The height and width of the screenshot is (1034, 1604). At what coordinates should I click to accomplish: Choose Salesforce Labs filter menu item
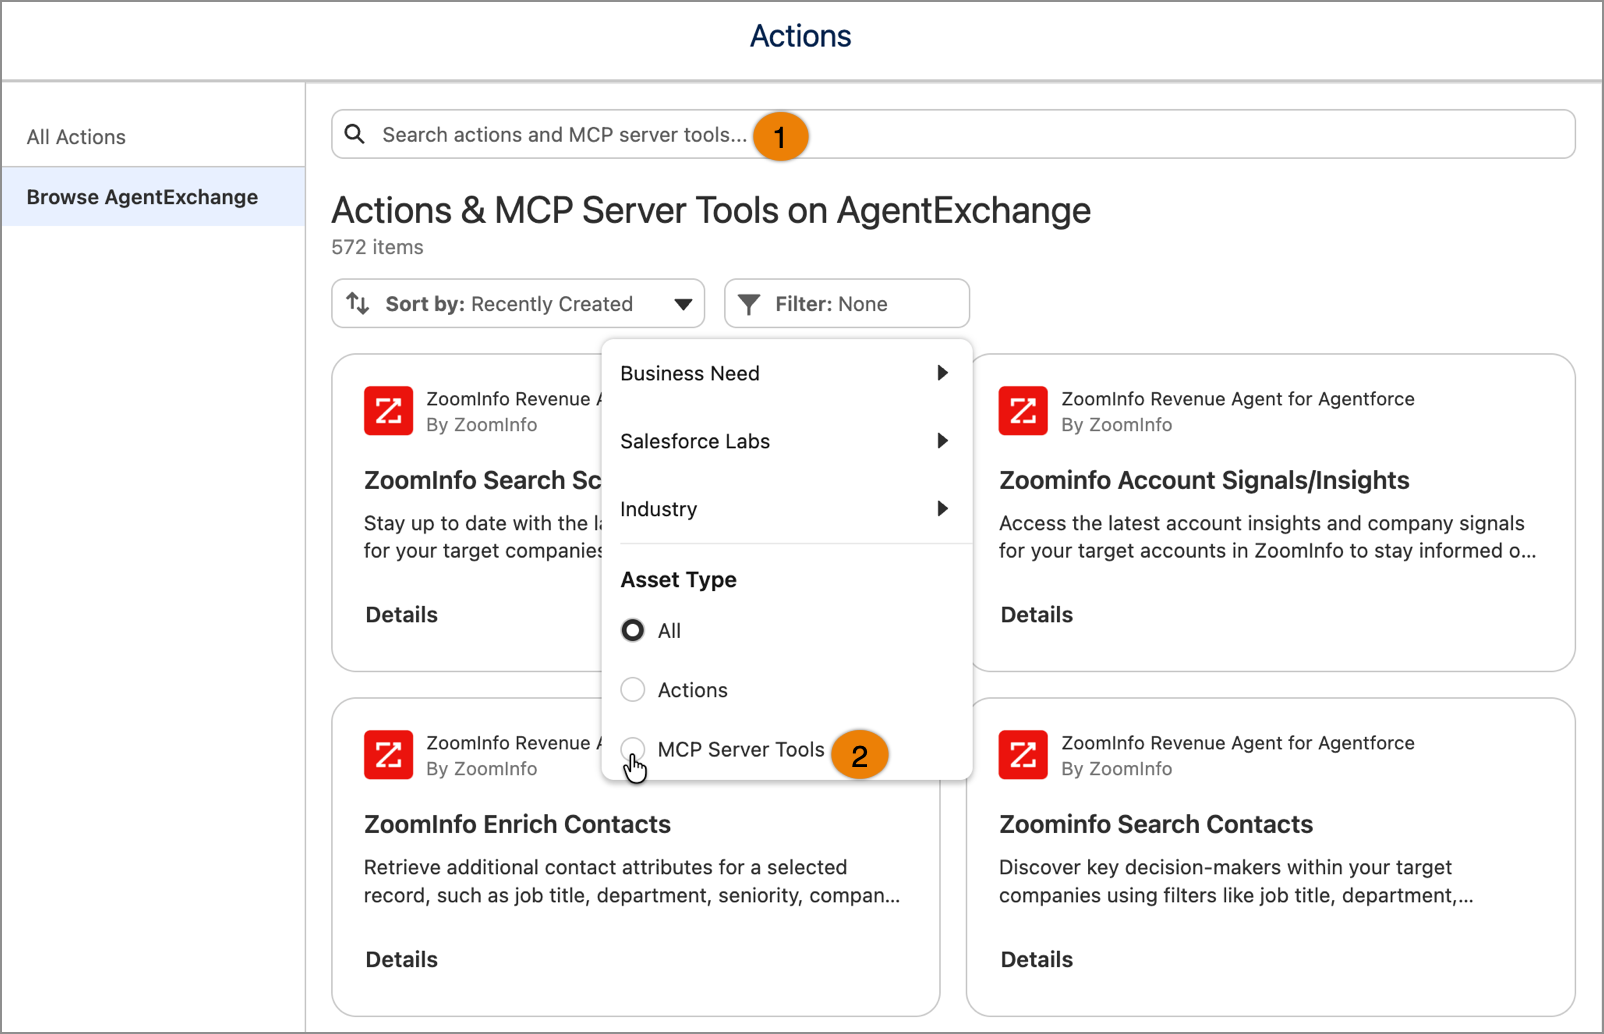click(786, 441)
